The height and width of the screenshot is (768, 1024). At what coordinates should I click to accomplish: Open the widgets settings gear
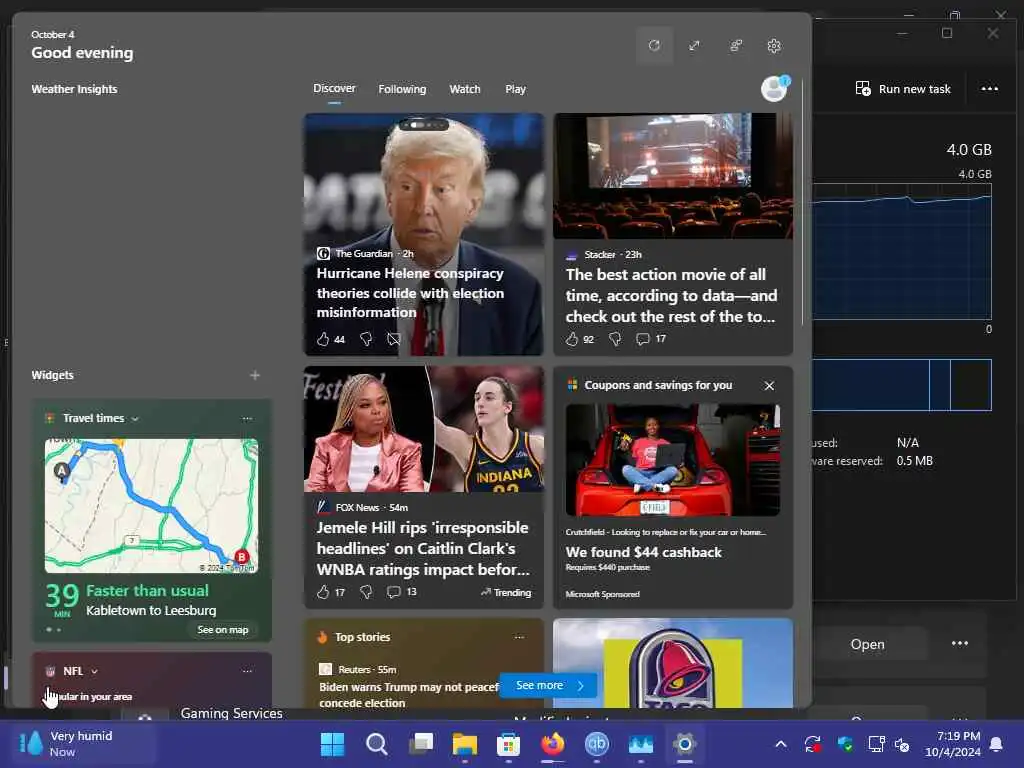(775, 46)
